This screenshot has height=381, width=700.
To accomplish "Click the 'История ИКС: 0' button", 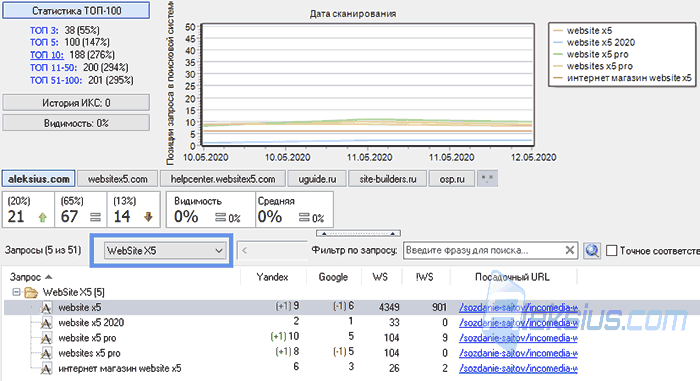I will (x=76, y=103).
